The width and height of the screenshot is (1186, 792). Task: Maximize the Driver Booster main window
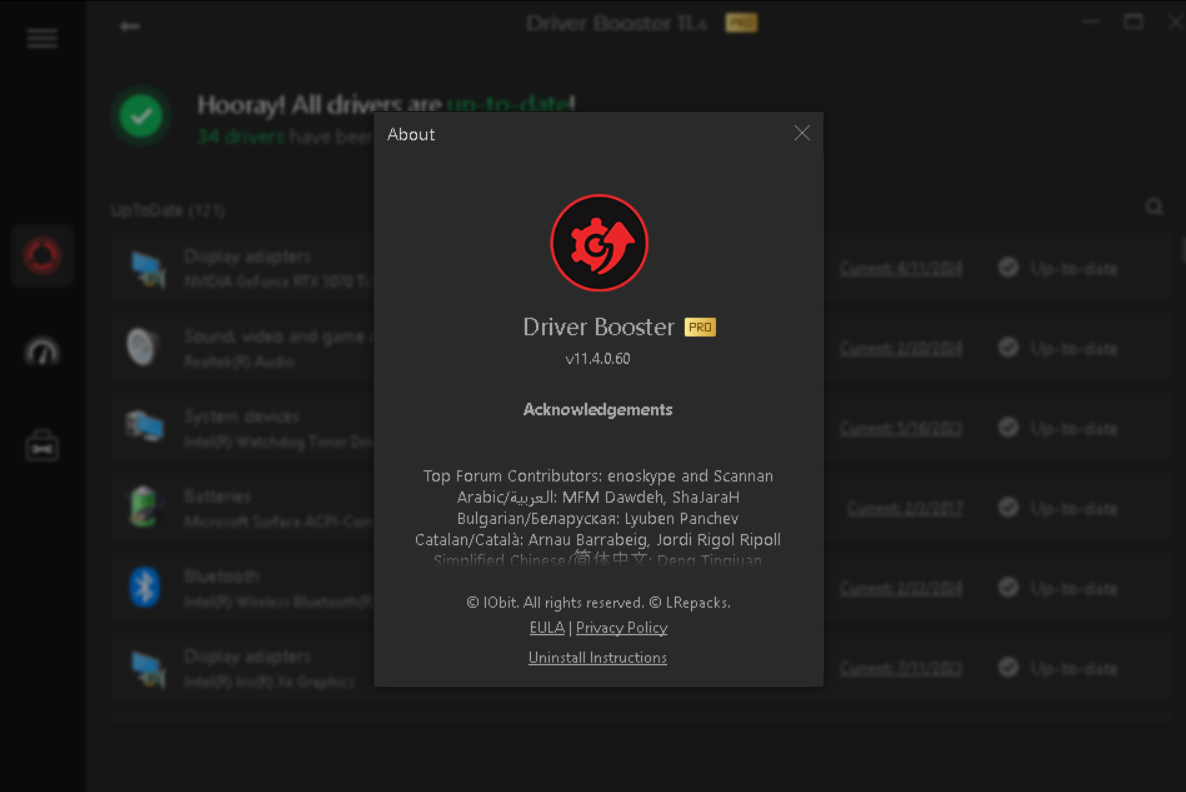pos(1133,22)
